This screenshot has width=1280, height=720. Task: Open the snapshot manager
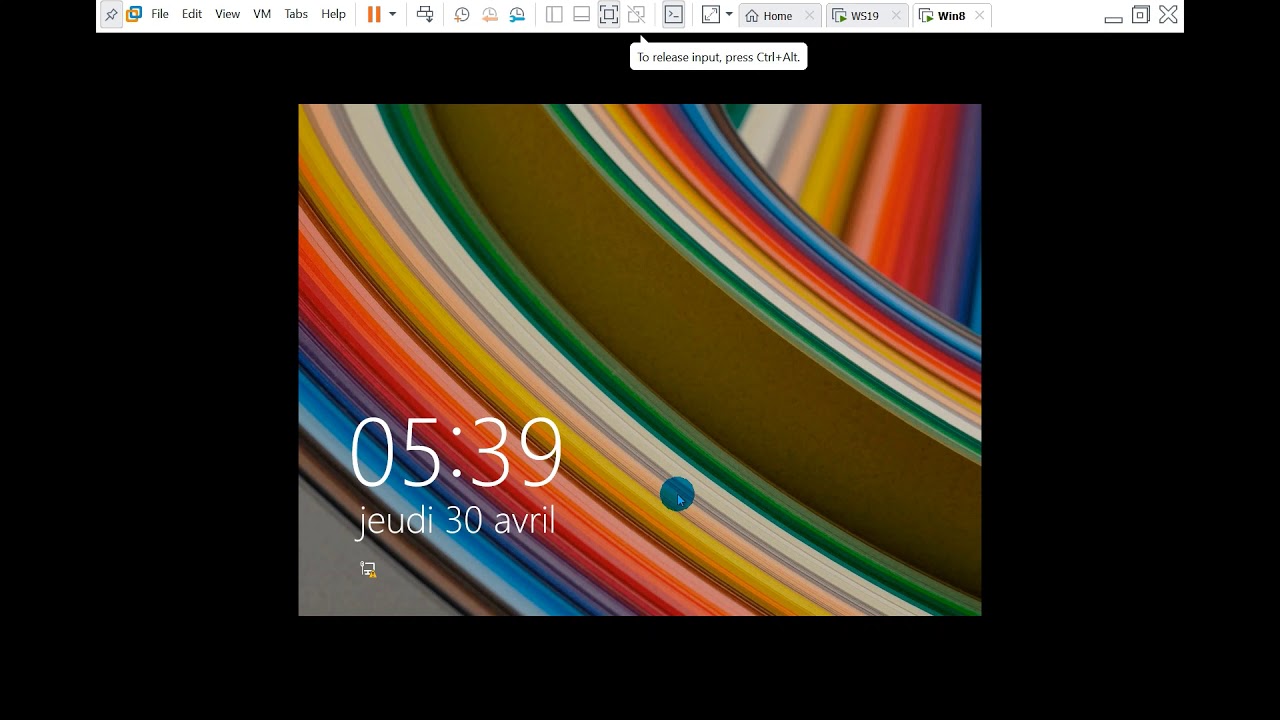click(517, 15)
